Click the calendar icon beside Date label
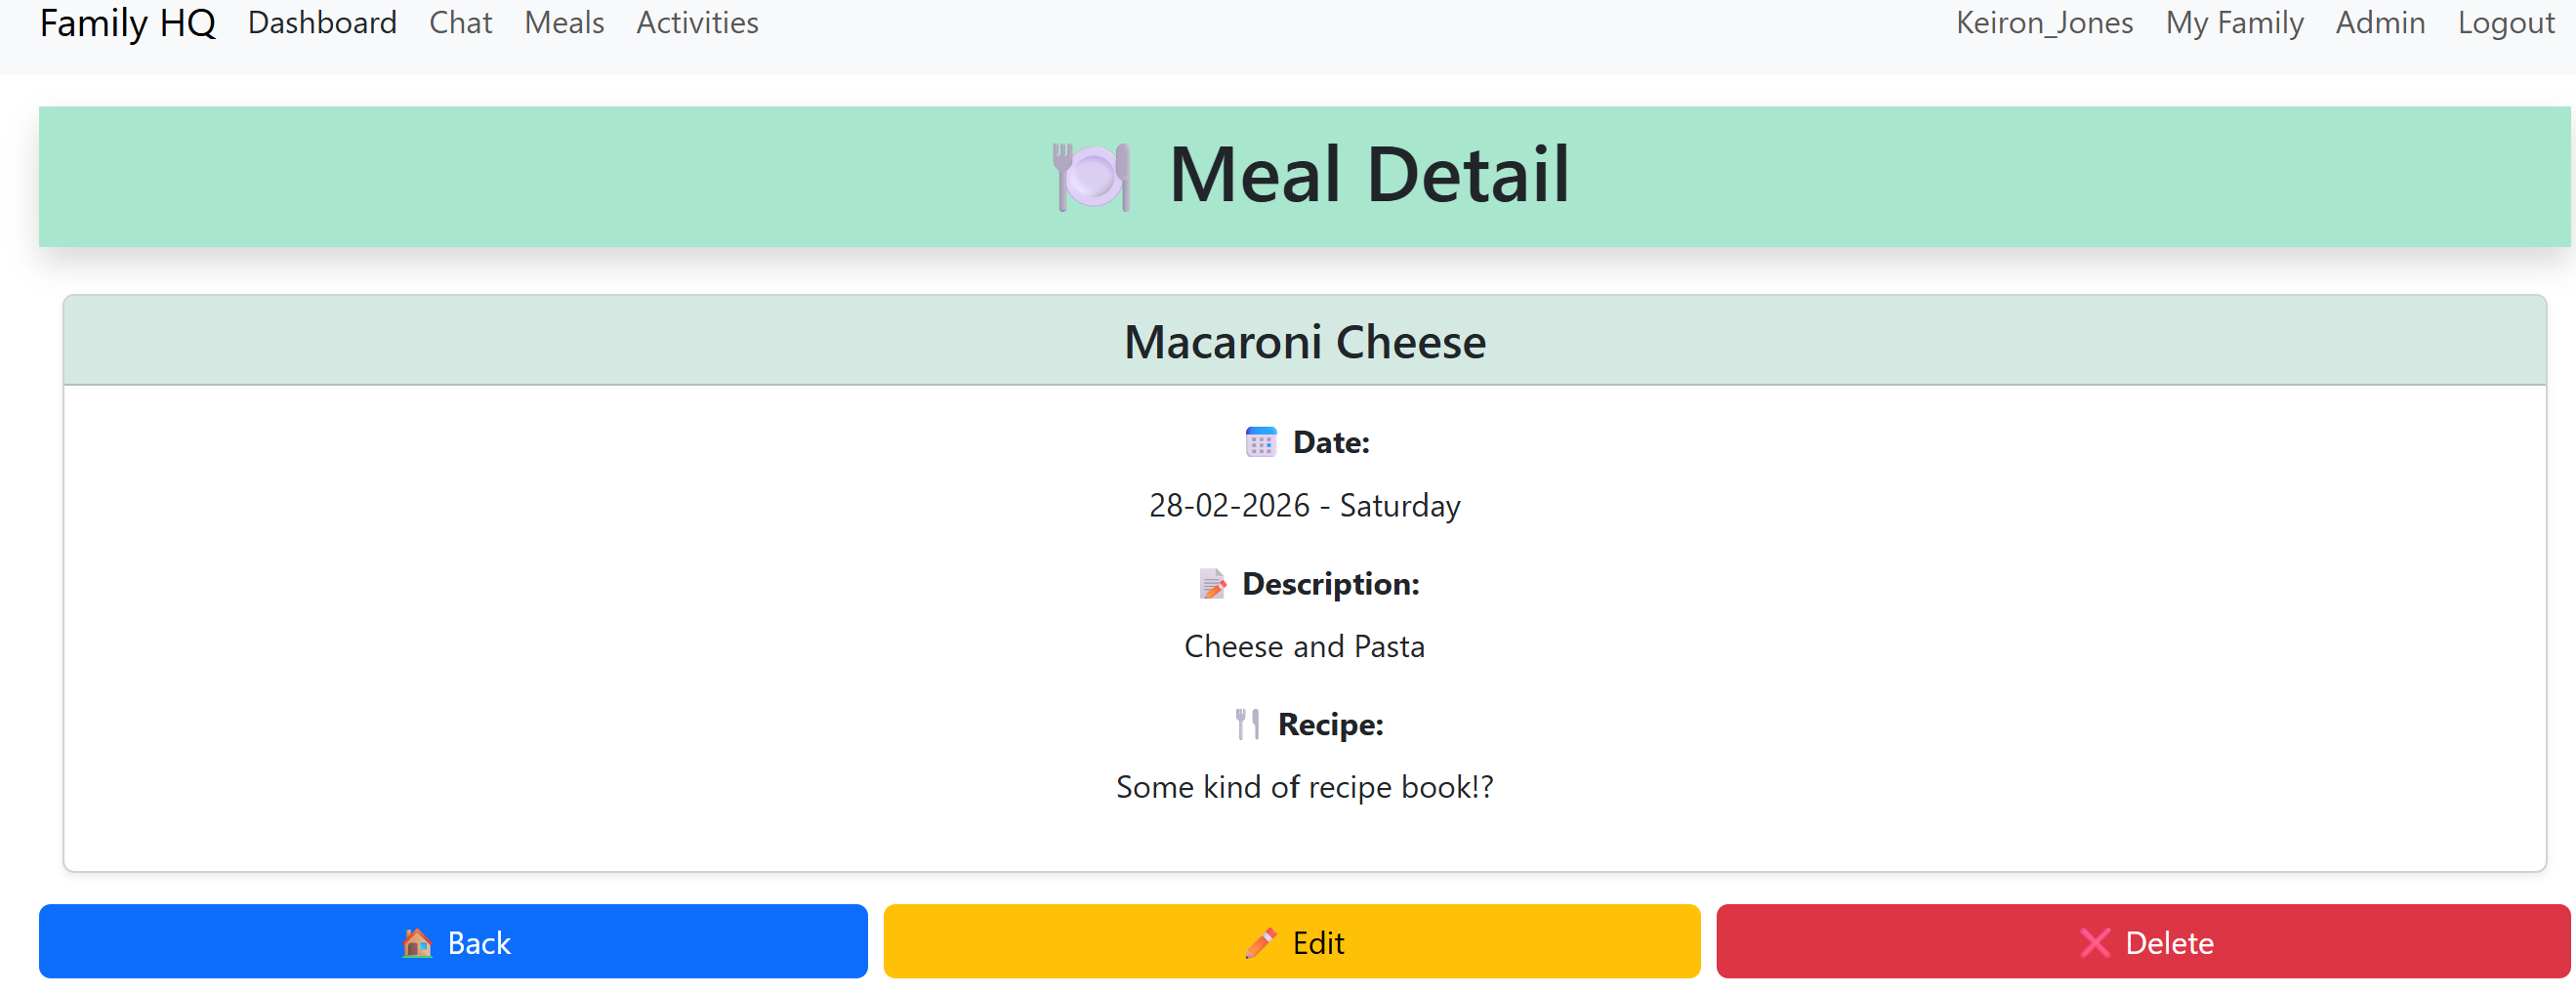The image size is (2576, 994). [1260, 441]
